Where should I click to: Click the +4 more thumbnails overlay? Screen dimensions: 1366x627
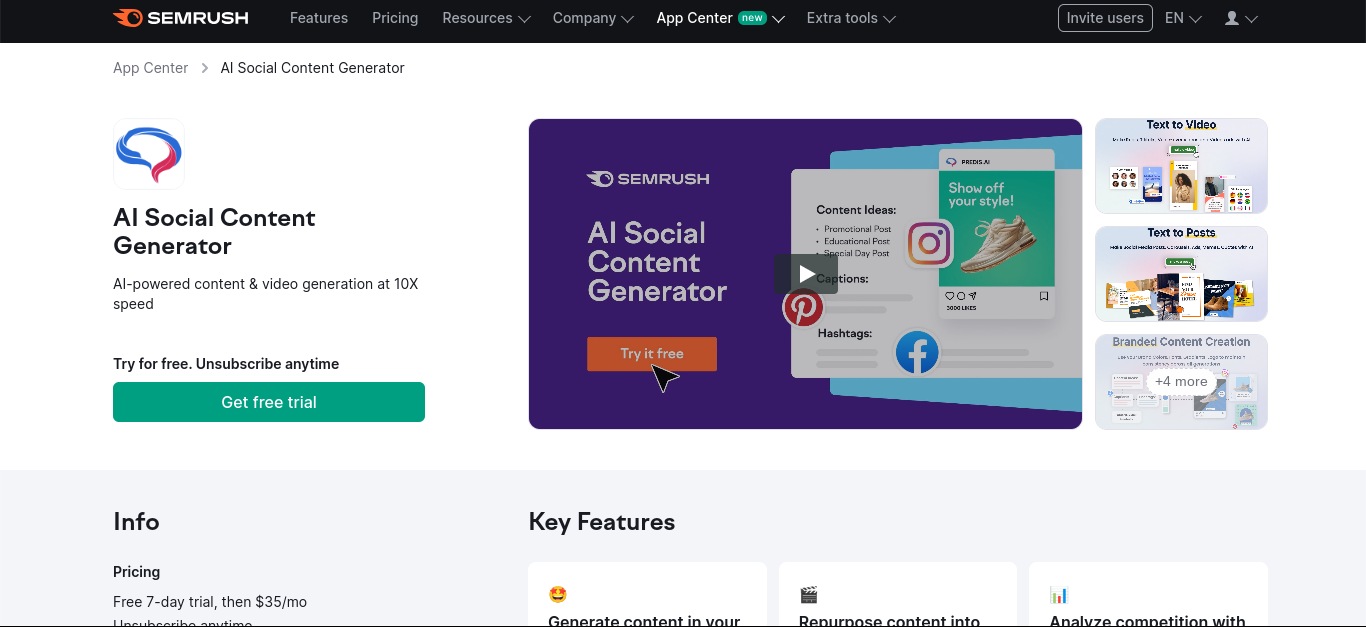(x=1181, y=382)
